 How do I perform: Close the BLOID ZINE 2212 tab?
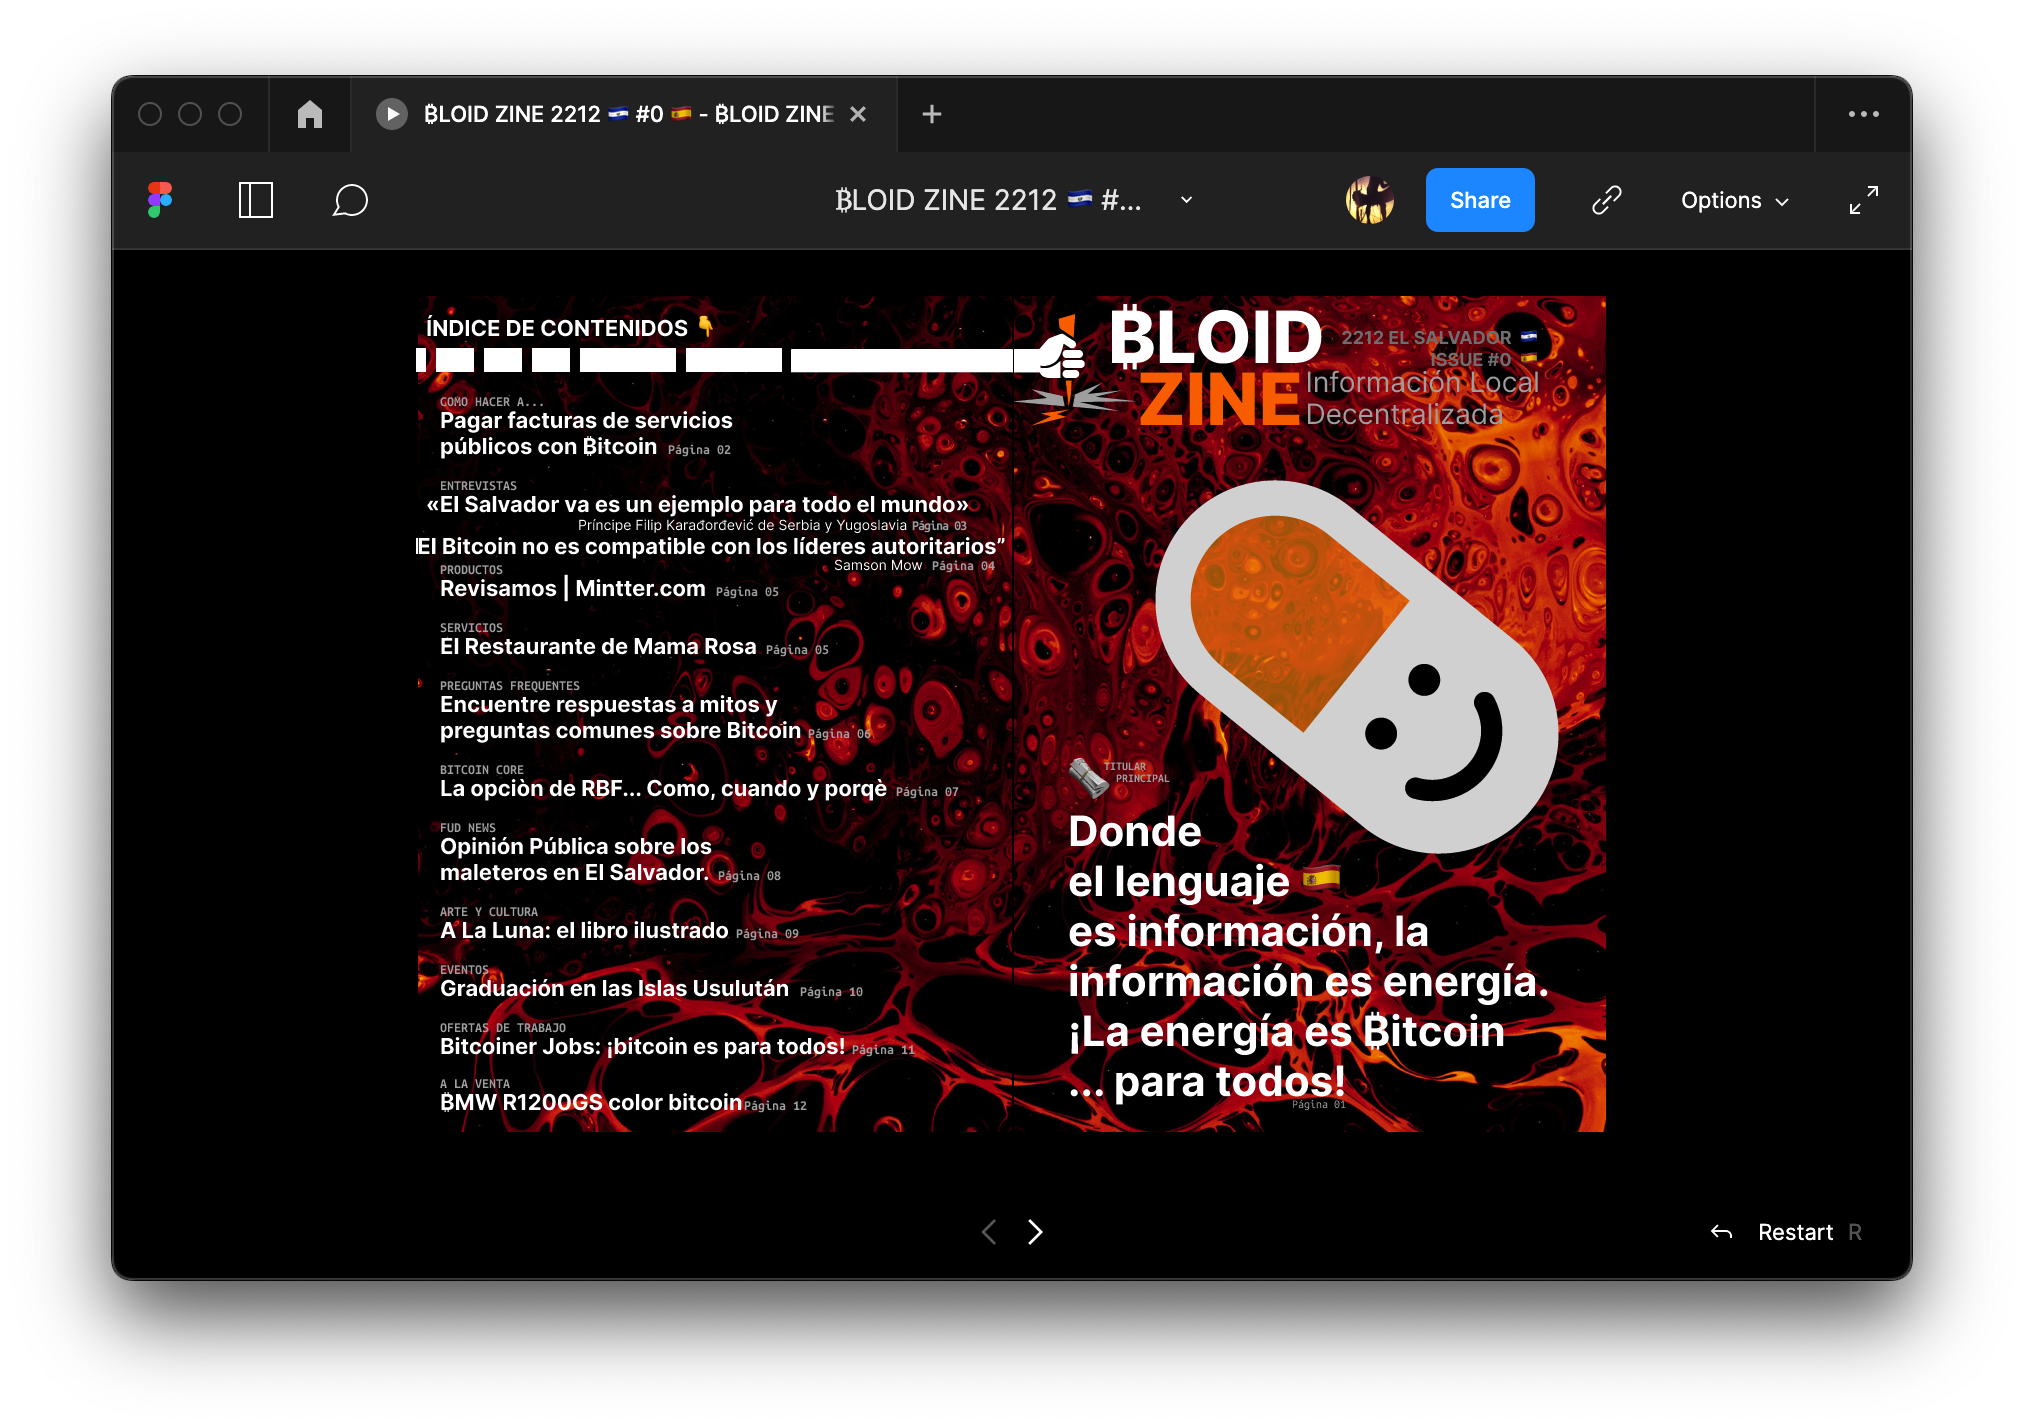point(858,114)
